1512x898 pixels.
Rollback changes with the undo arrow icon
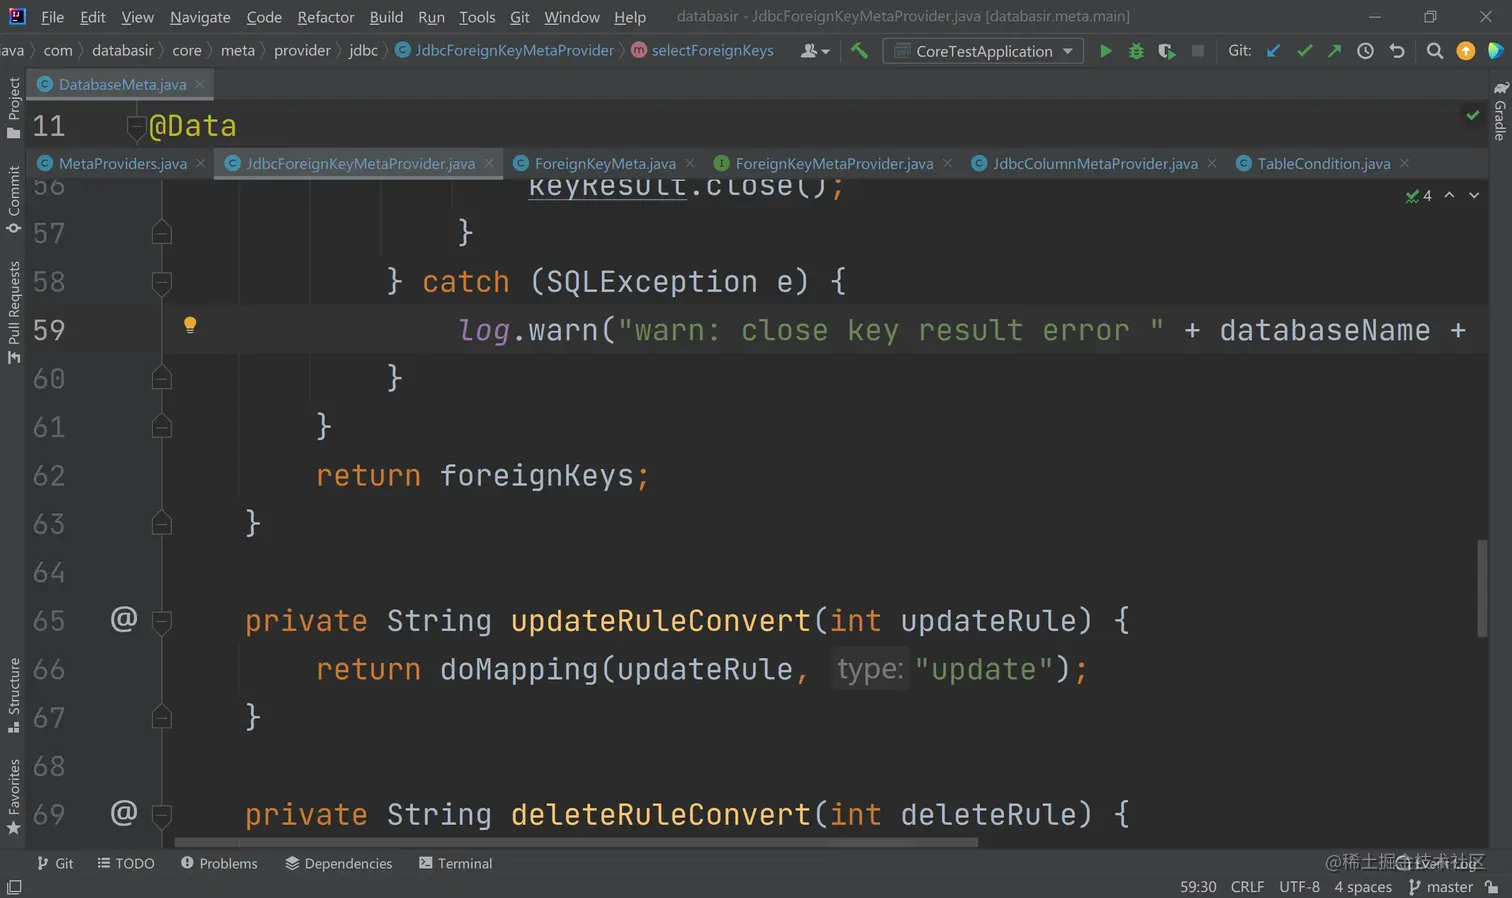[x=1397, y=51]
